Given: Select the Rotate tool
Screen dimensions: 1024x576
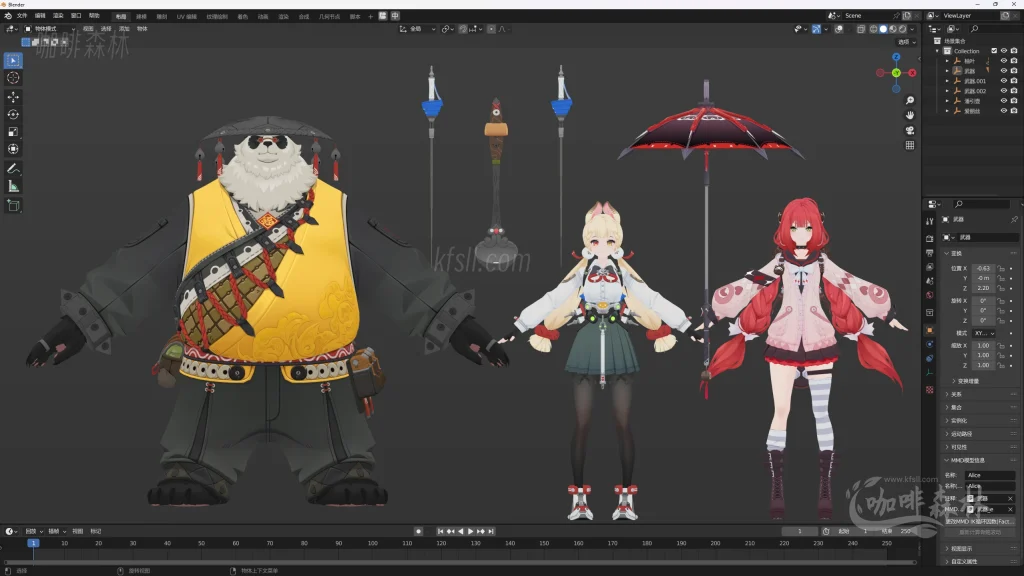Looking at the screenshot, I should (x=13, y=114).
